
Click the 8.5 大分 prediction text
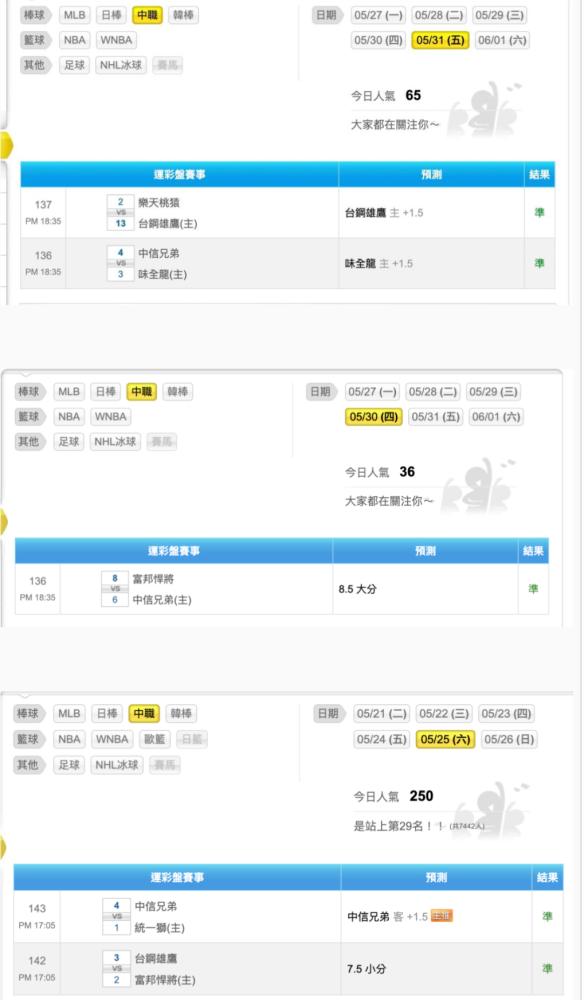(x=357, y=589)
